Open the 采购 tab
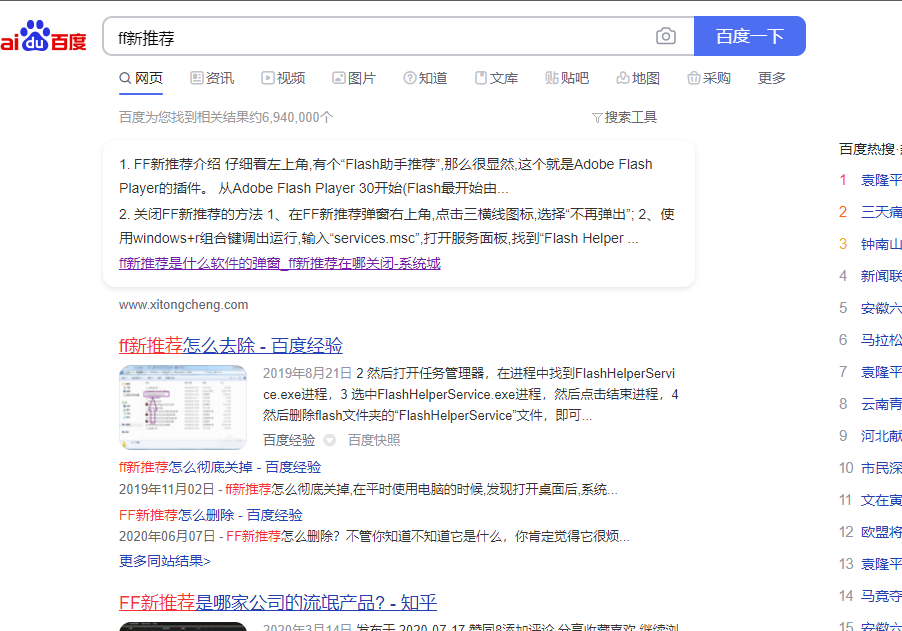902x631 pixels. click(709, 78)
